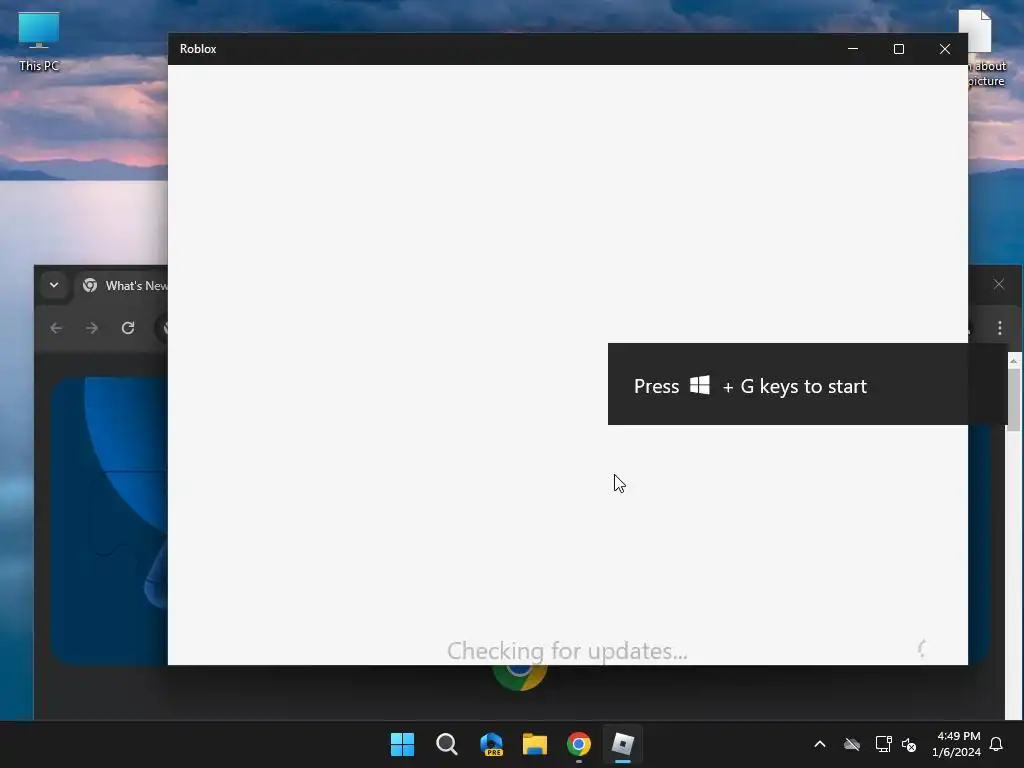The height and width of the screenshot is (768, 1024).
Task: Go back in the Chrome window
Action: 56,328
